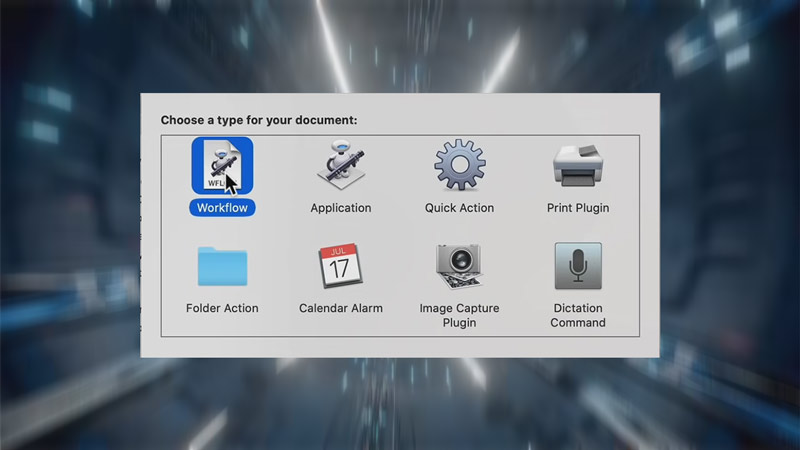The width and height of the screenshot is (800, 450).
Task: Pick the Quick Action gear icon
Action: [460, 165]
